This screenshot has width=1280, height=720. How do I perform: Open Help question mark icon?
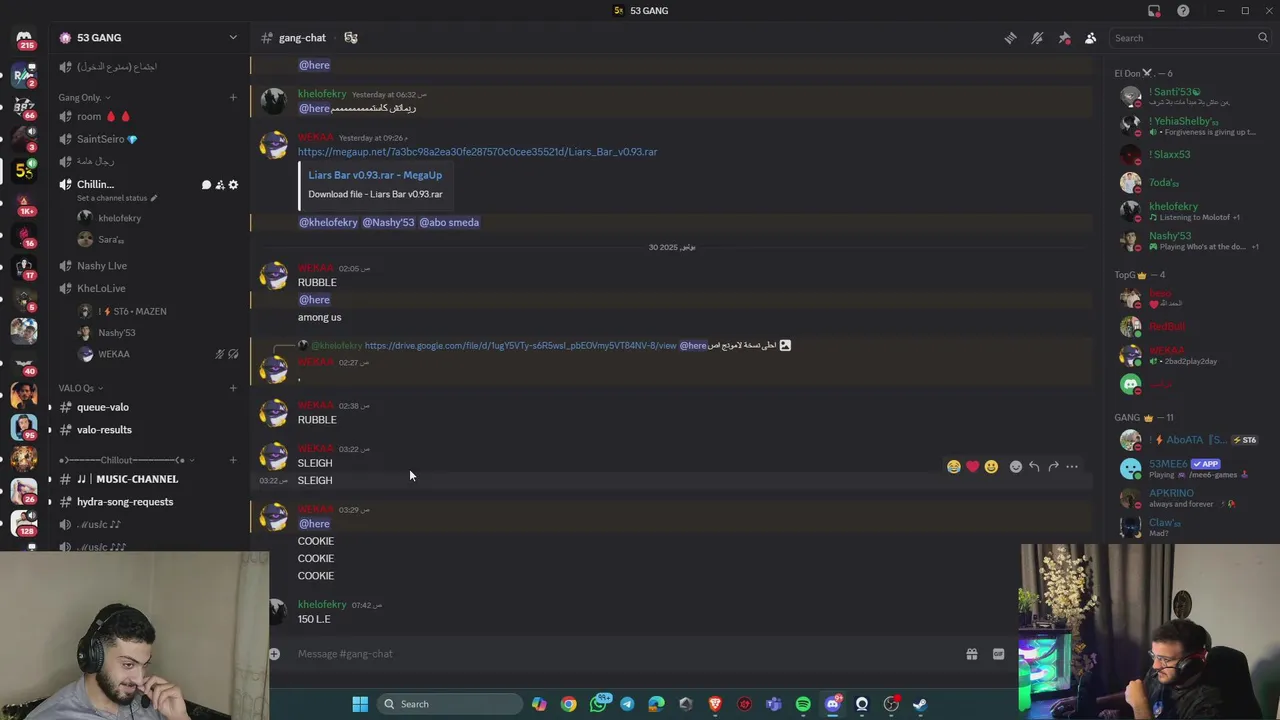point(1183,11)
